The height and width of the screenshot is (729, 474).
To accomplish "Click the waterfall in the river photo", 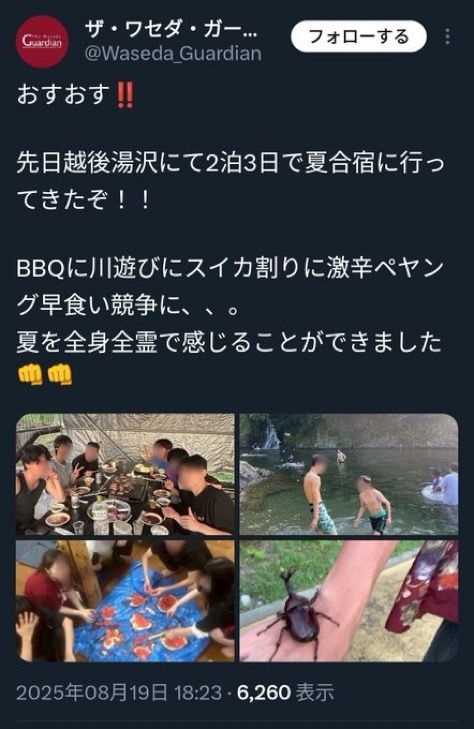I will click(x=271, y=435).
